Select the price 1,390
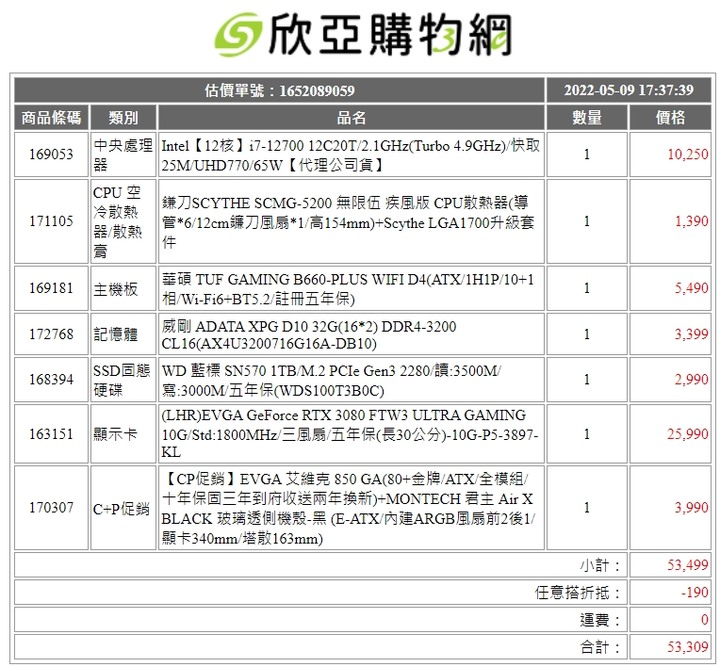This screenshot has width=720, height=667. tap(691, 221)
